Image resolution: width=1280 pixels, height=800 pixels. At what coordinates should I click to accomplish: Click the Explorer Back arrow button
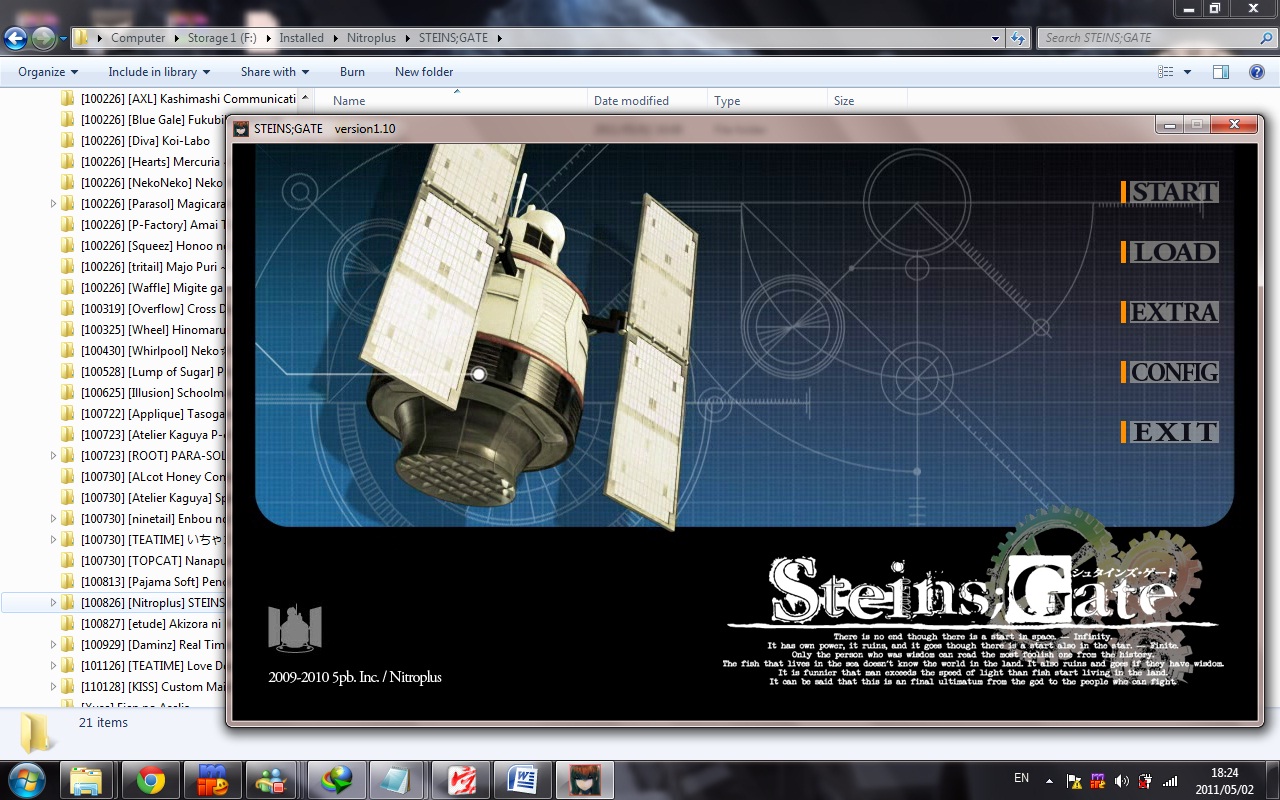[16, 39]
